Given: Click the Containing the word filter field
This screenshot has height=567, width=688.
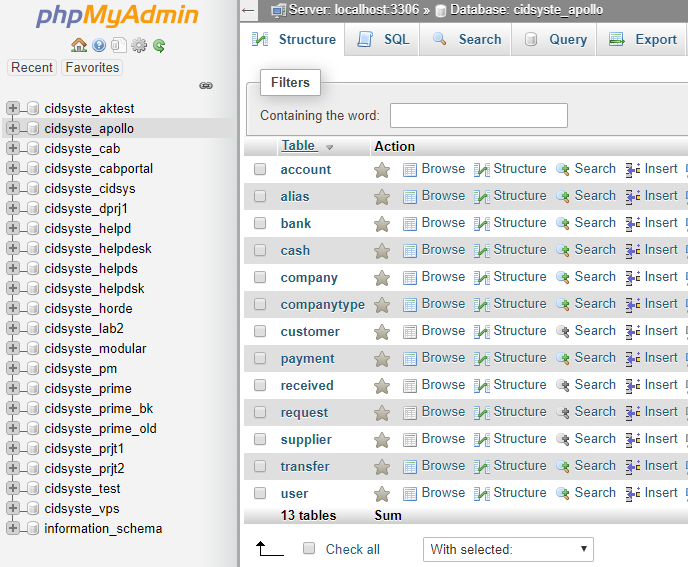Looking at the screenshot, I should pyautogui.click(x=478, y=116).
